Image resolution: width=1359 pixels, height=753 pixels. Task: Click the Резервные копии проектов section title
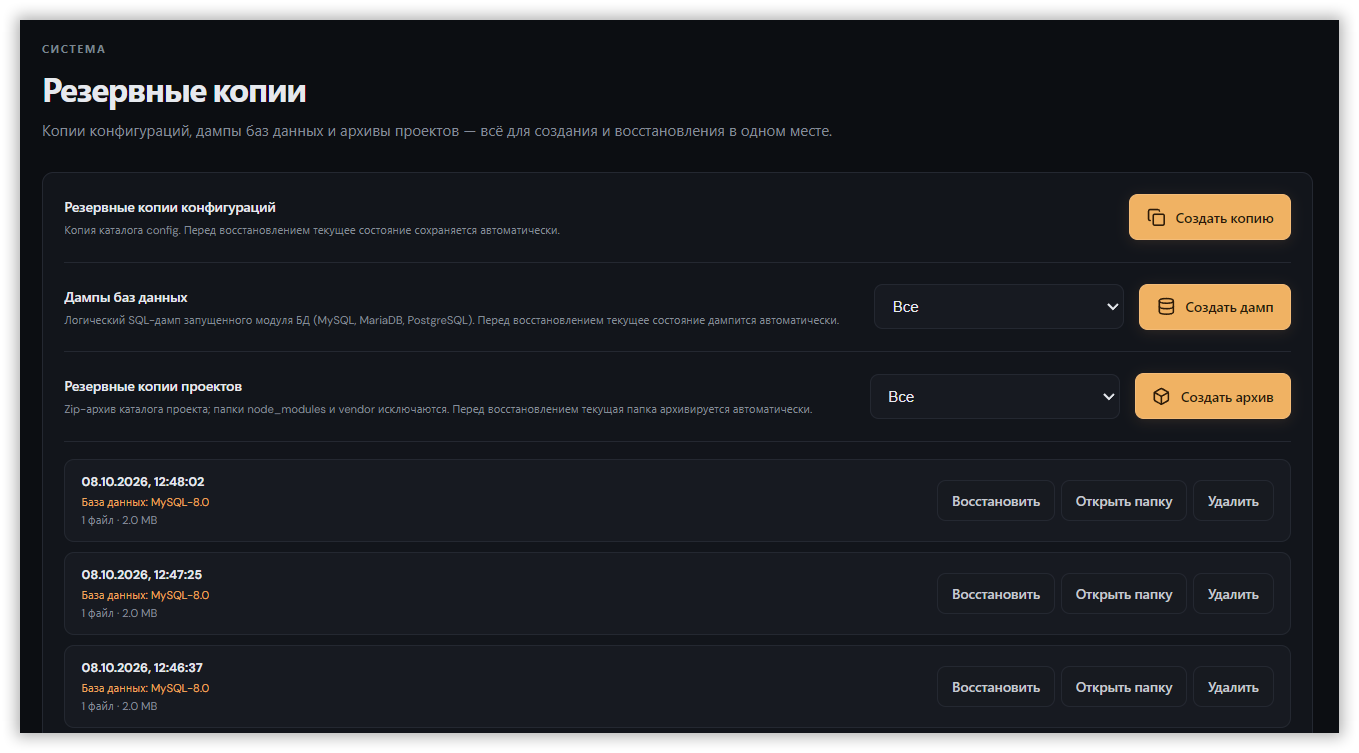pyautogui.click(x=153, y=387)
